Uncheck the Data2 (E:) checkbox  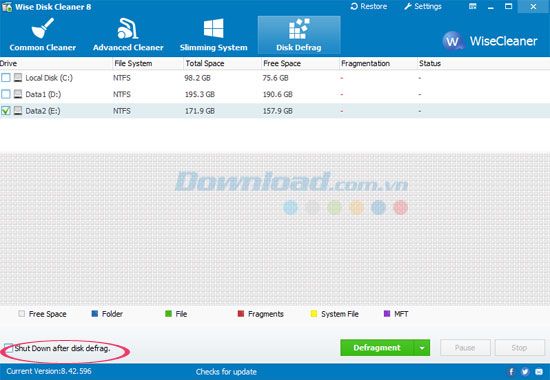click(x=6, y=111)
